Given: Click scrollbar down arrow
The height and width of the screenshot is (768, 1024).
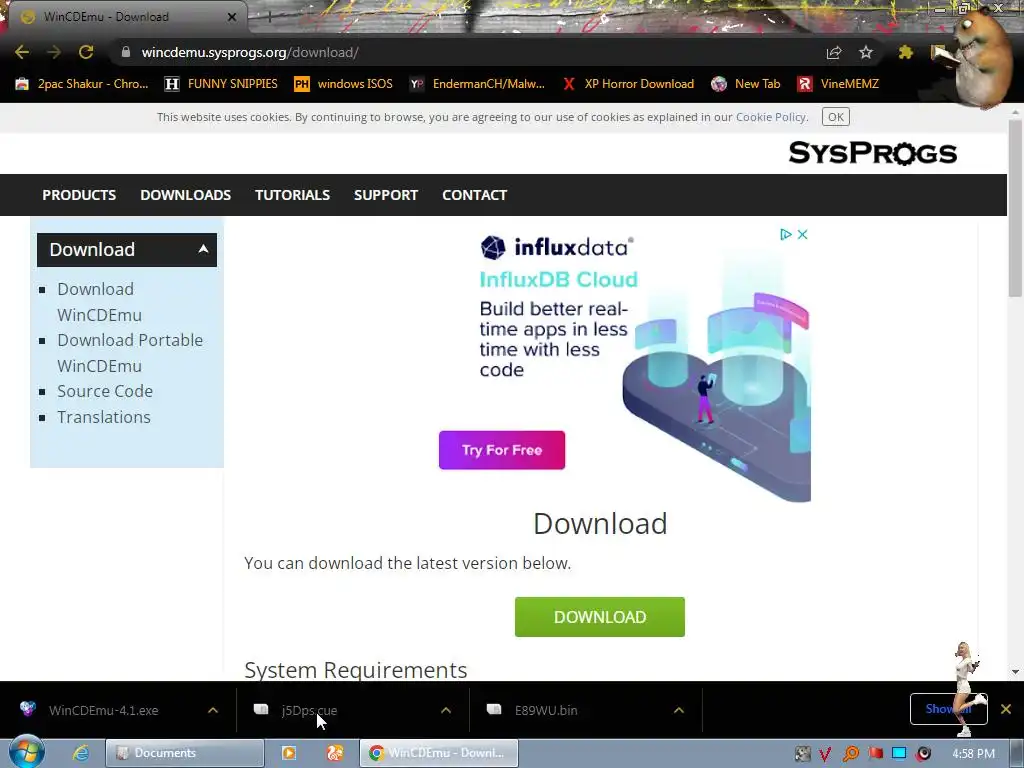Looking at the screenshot, I should 1015,671.
